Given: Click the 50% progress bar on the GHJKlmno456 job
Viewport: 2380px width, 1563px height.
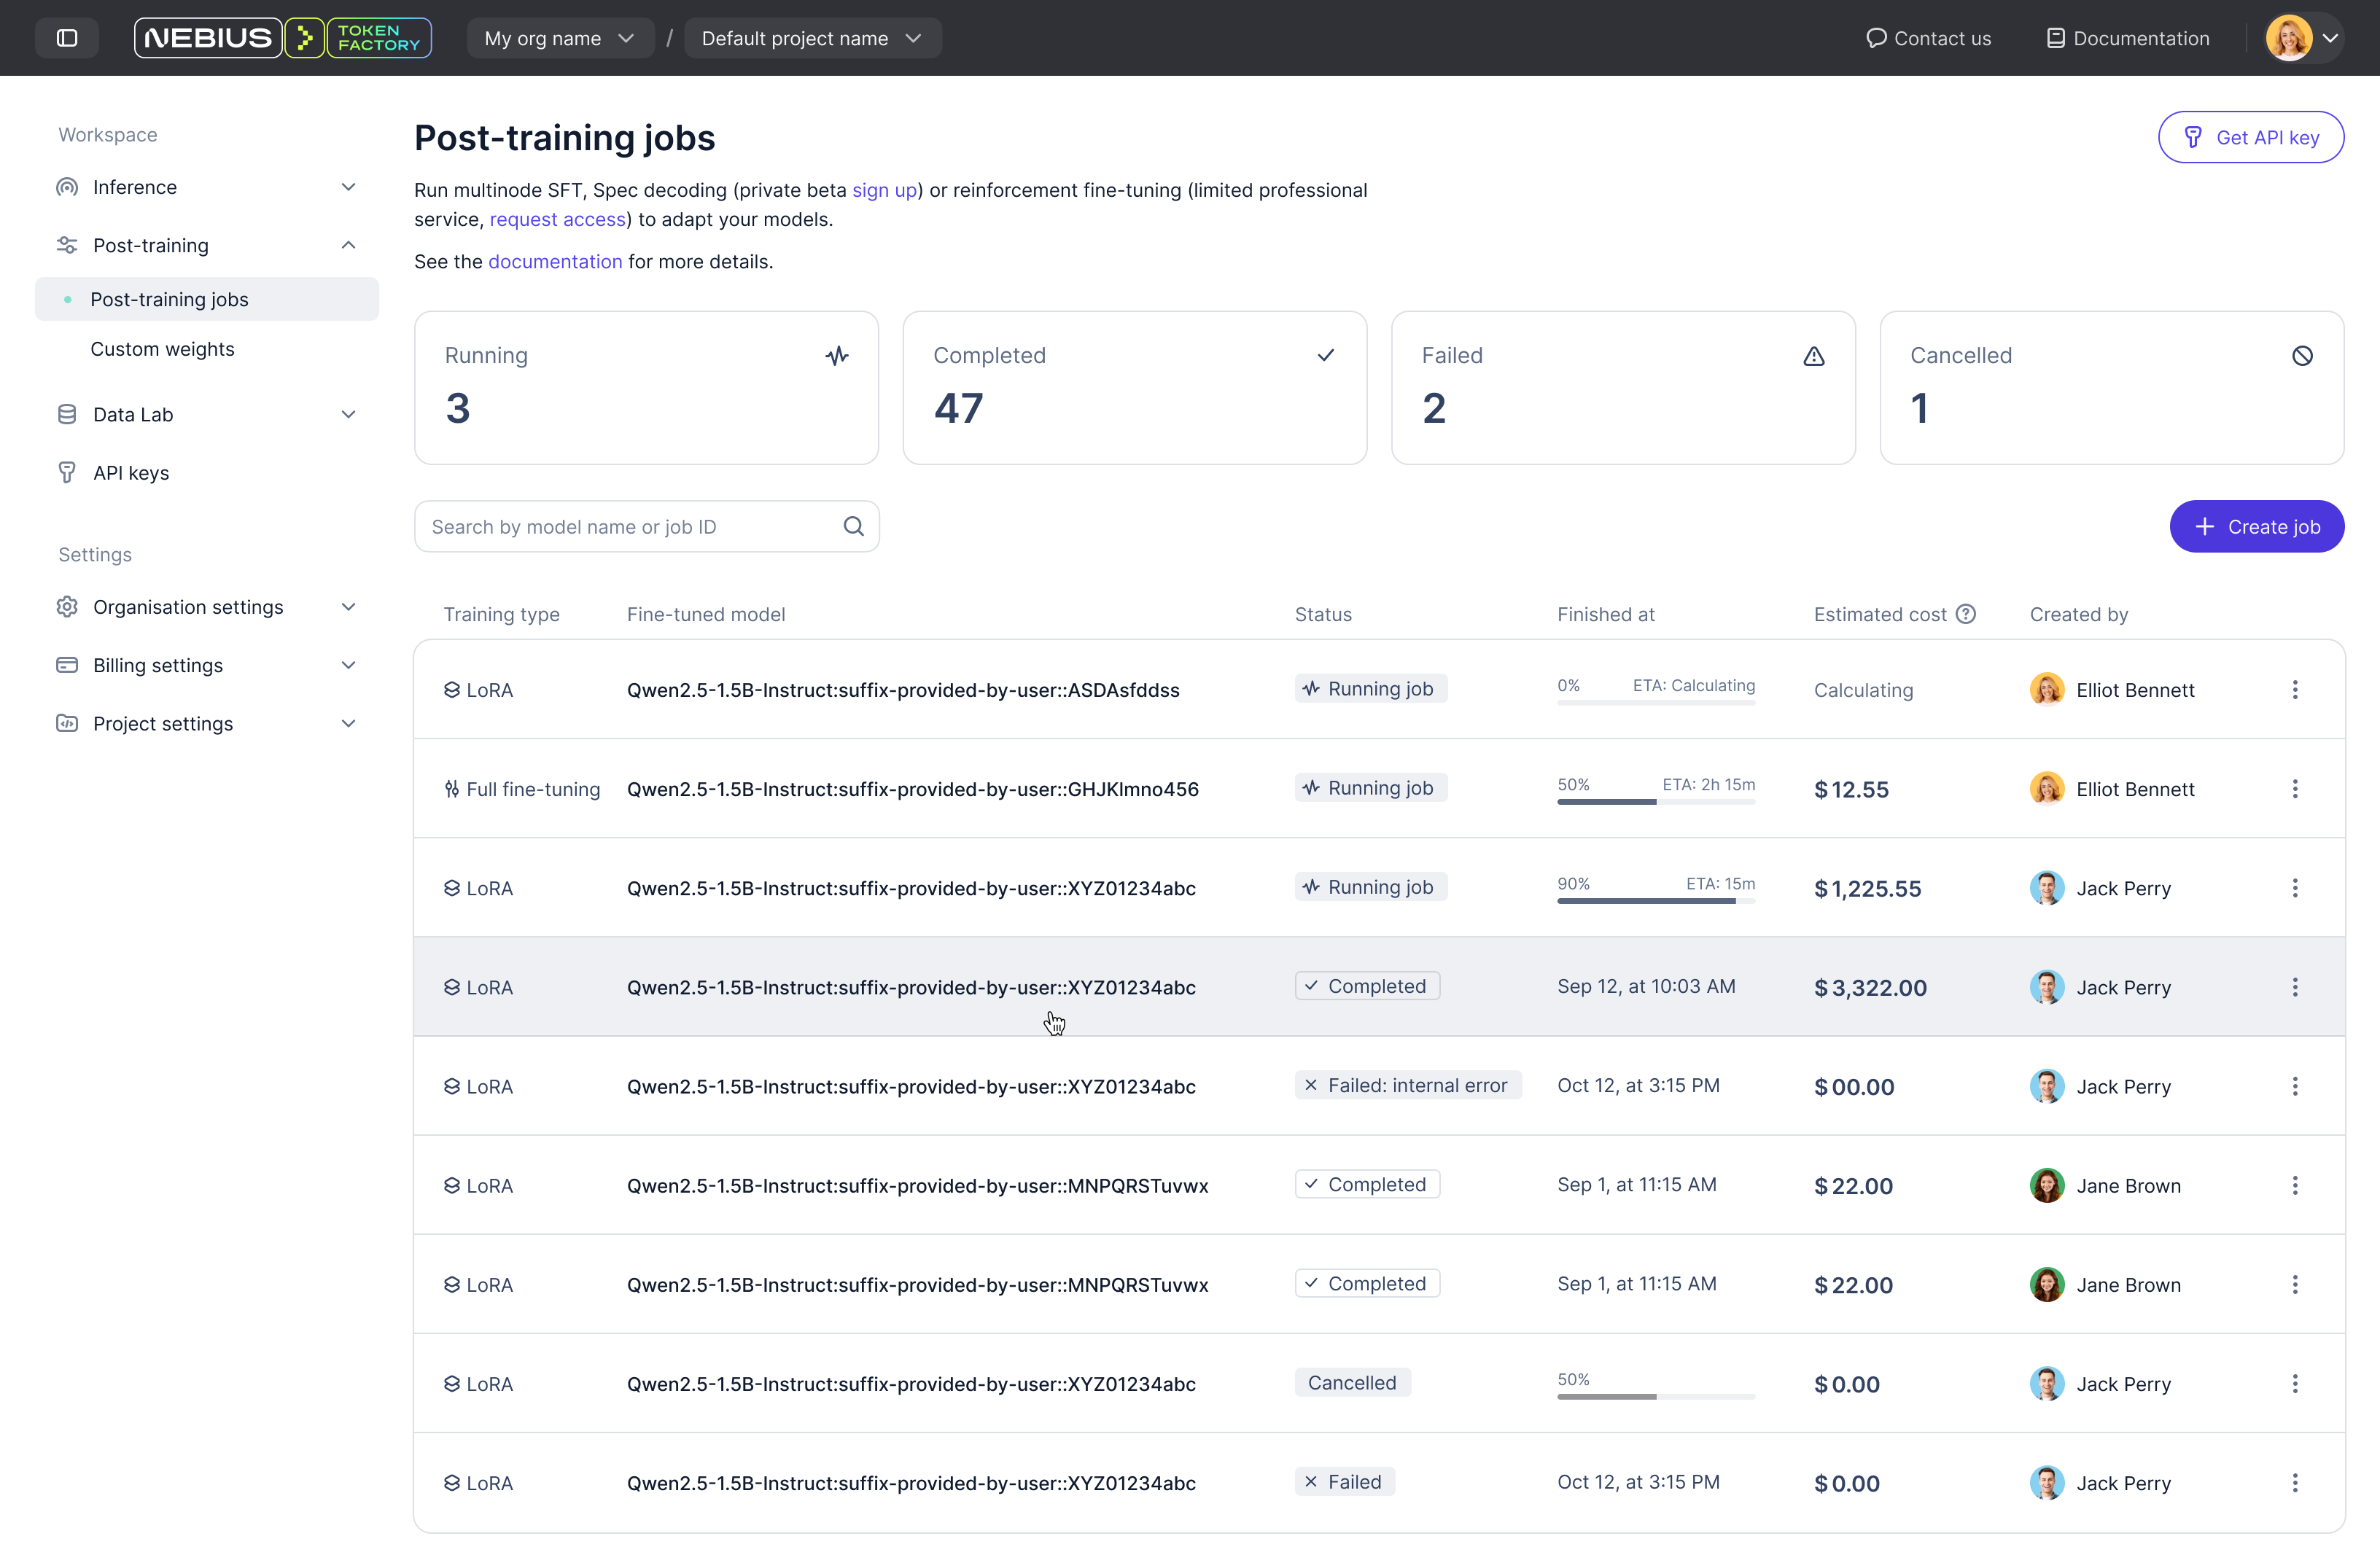Looking at the screenshot, I should 1655,801.
